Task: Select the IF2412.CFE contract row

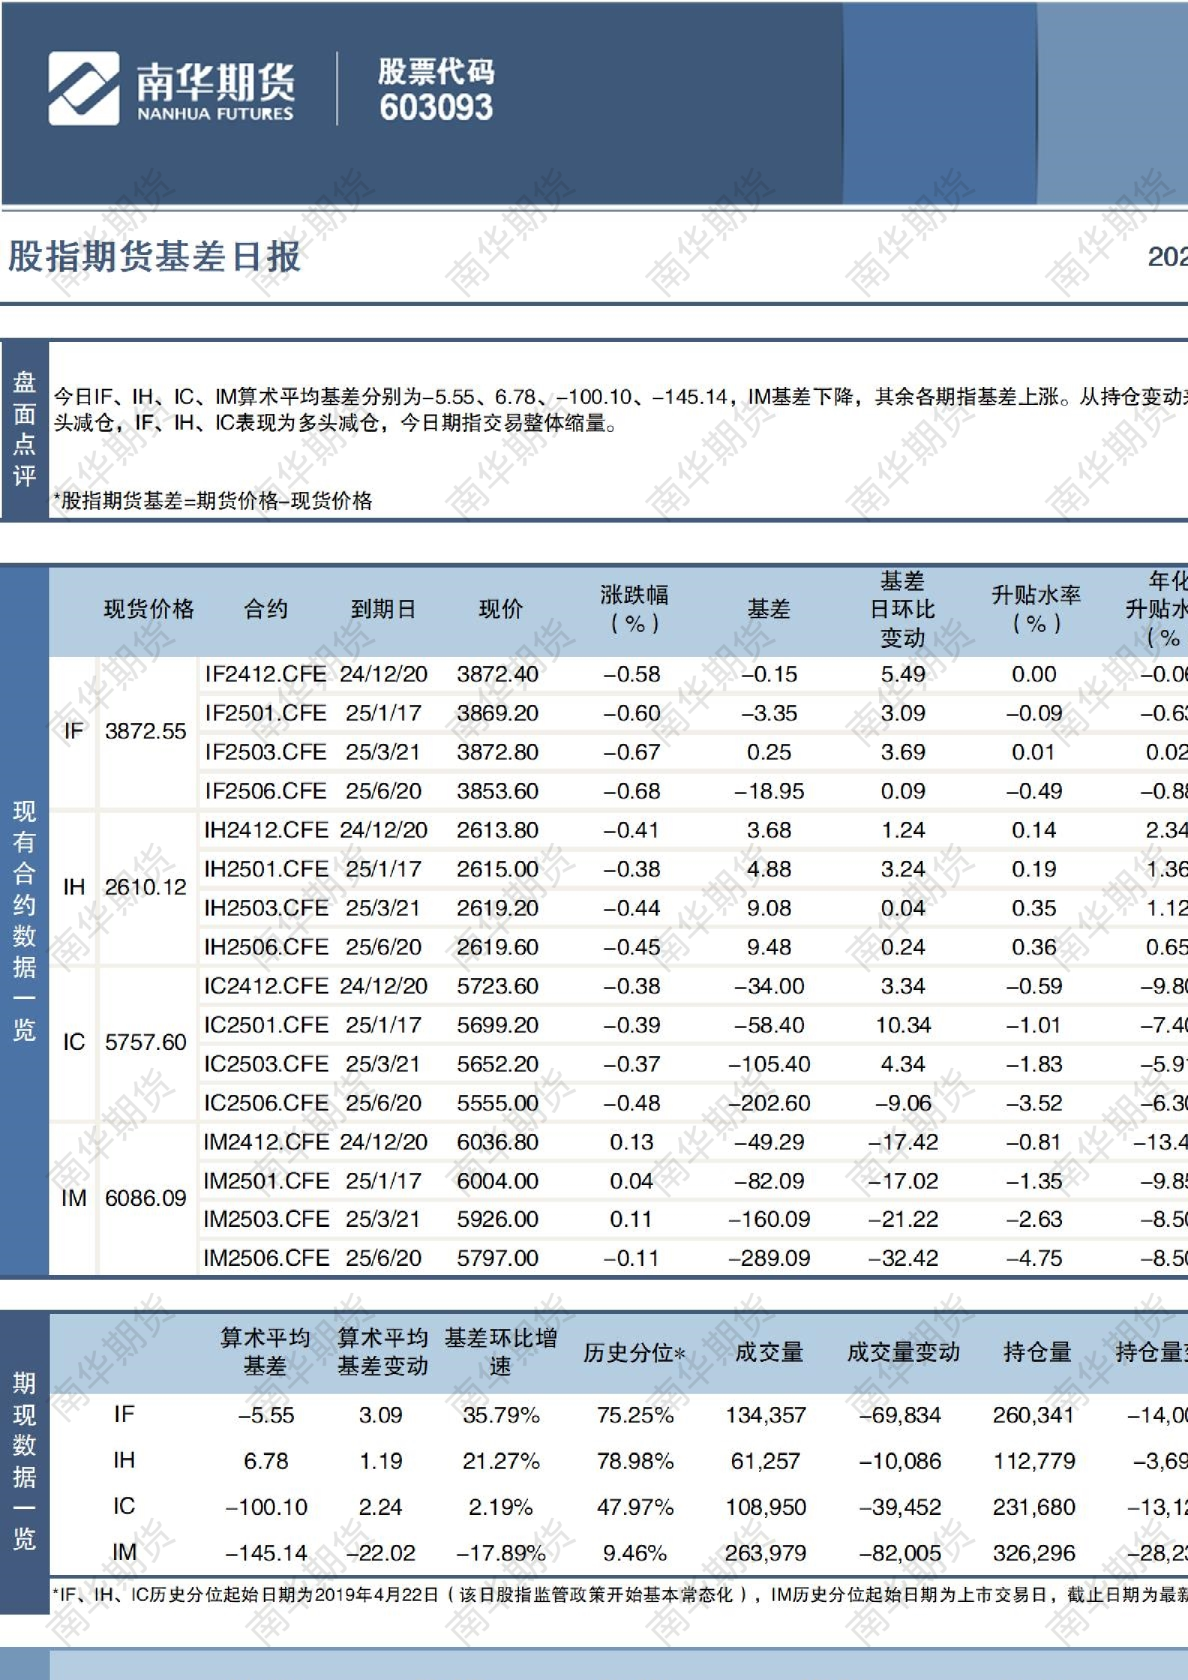Action: pos(265,674)
